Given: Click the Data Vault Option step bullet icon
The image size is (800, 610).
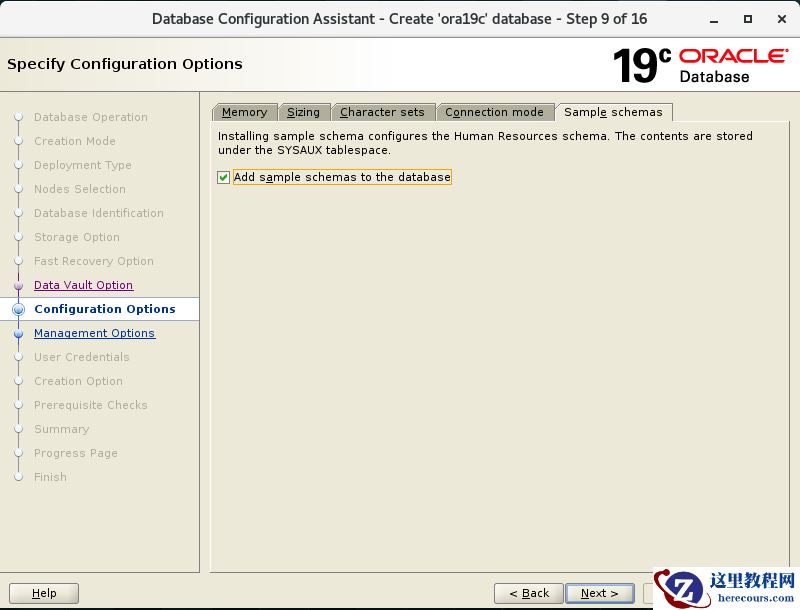Looking at the screenshot, I should 19,286.
